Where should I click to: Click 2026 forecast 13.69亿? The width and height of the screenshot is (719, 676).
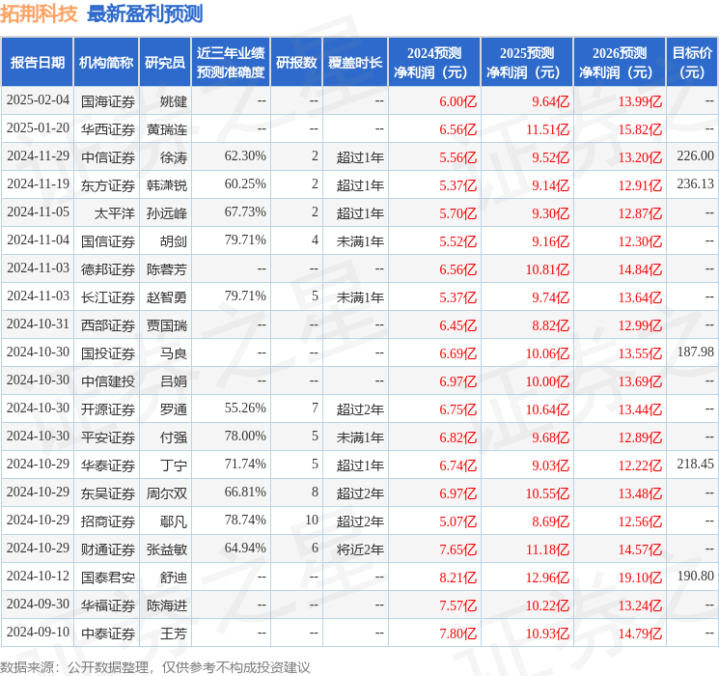pyautogui.click(x=640, y=381)
